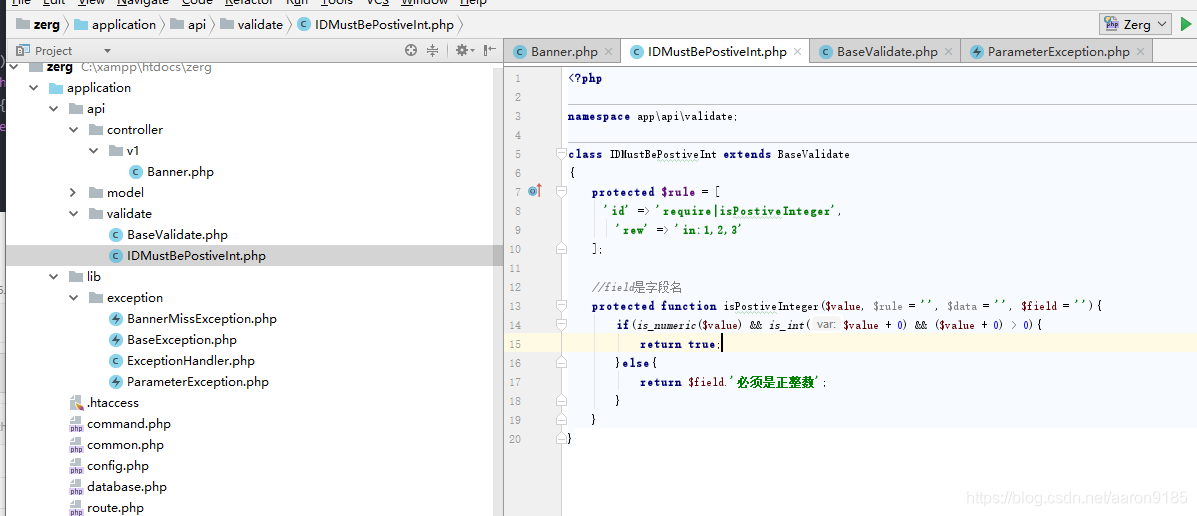Close the Banner.php tab
The width and height of the screenshot is (1197, 516).
click(x=608, y=52)
